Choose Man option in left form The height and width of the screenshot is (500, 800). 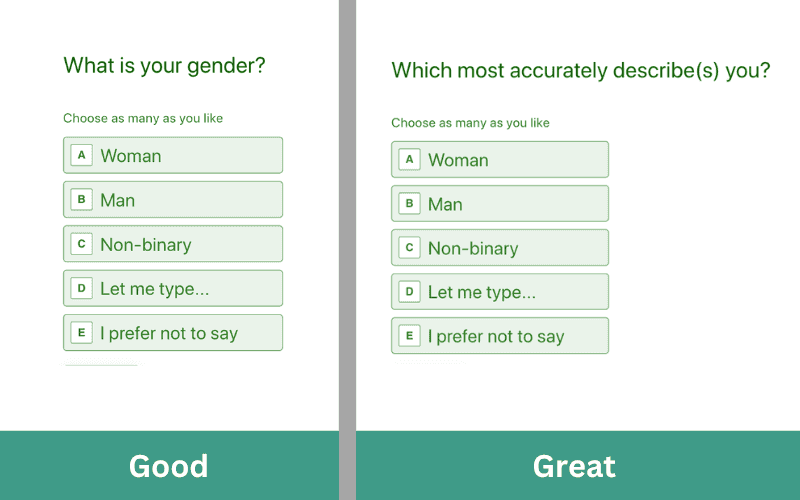(x=172, y=200)
